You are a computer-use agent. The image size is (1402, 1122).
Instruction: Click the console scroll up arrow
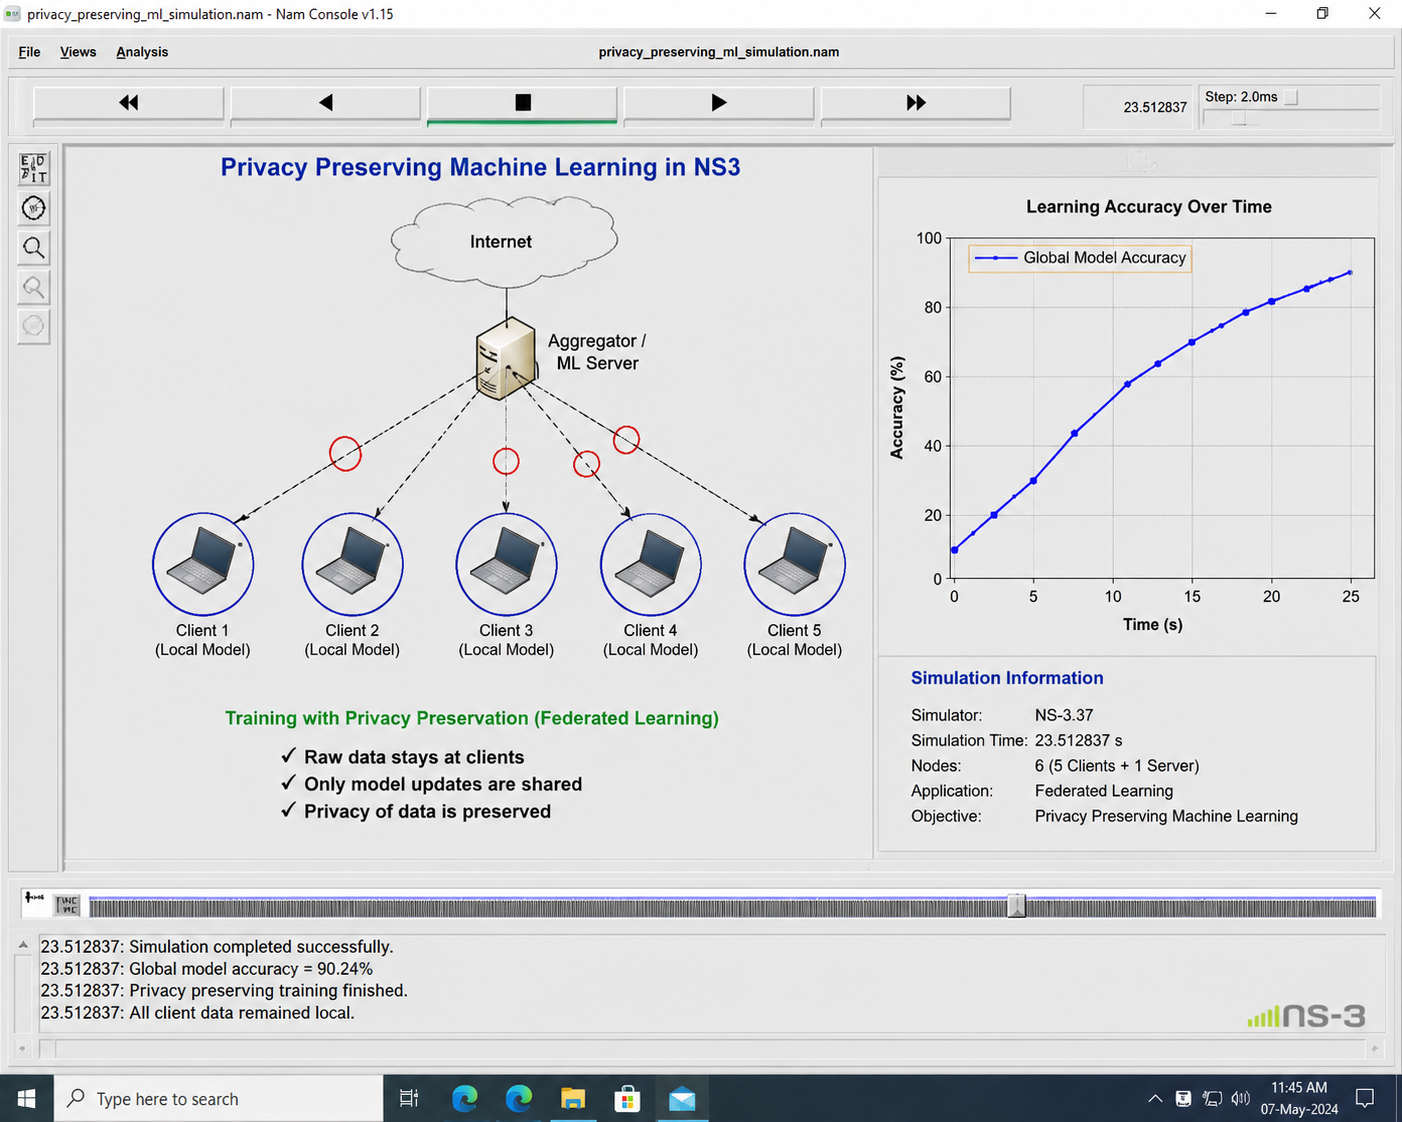tap(23, 945)
